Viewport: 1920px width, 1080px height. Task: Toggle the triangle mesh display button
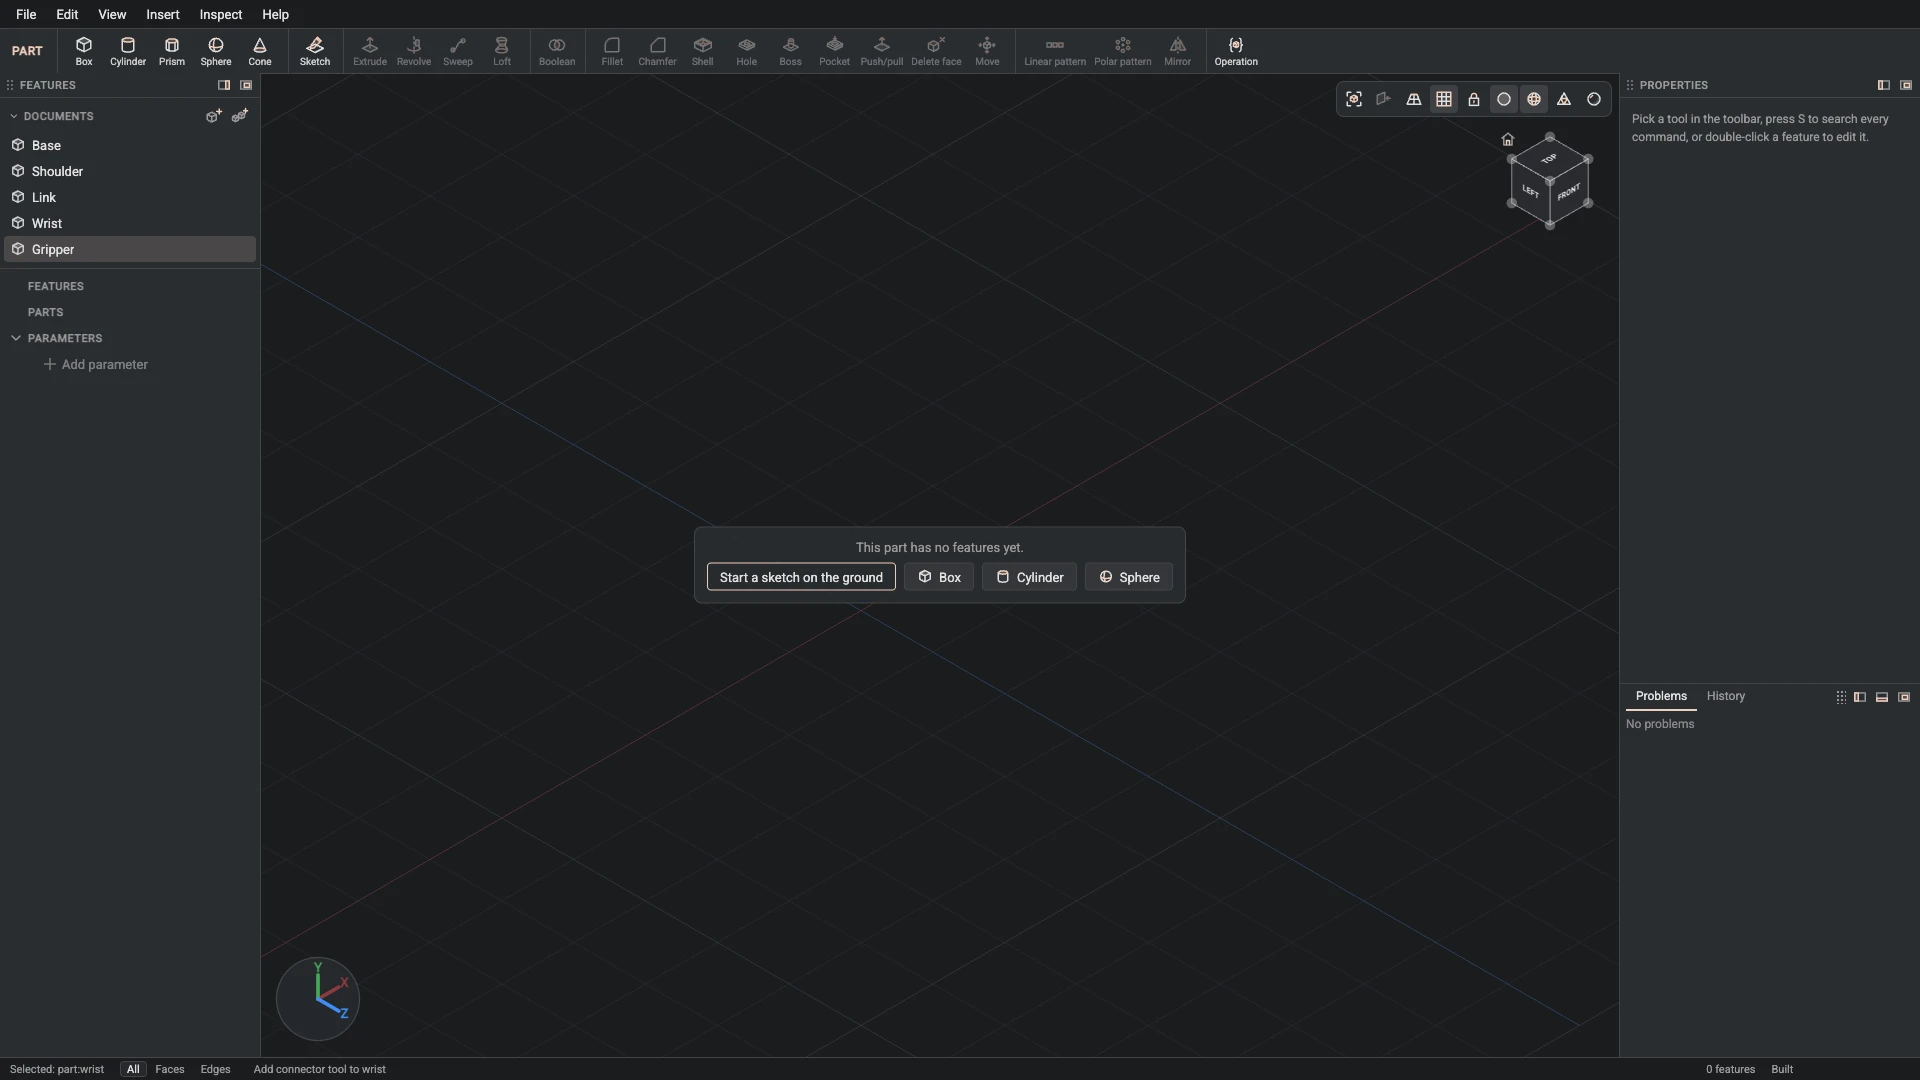[x=1564, y=99]
